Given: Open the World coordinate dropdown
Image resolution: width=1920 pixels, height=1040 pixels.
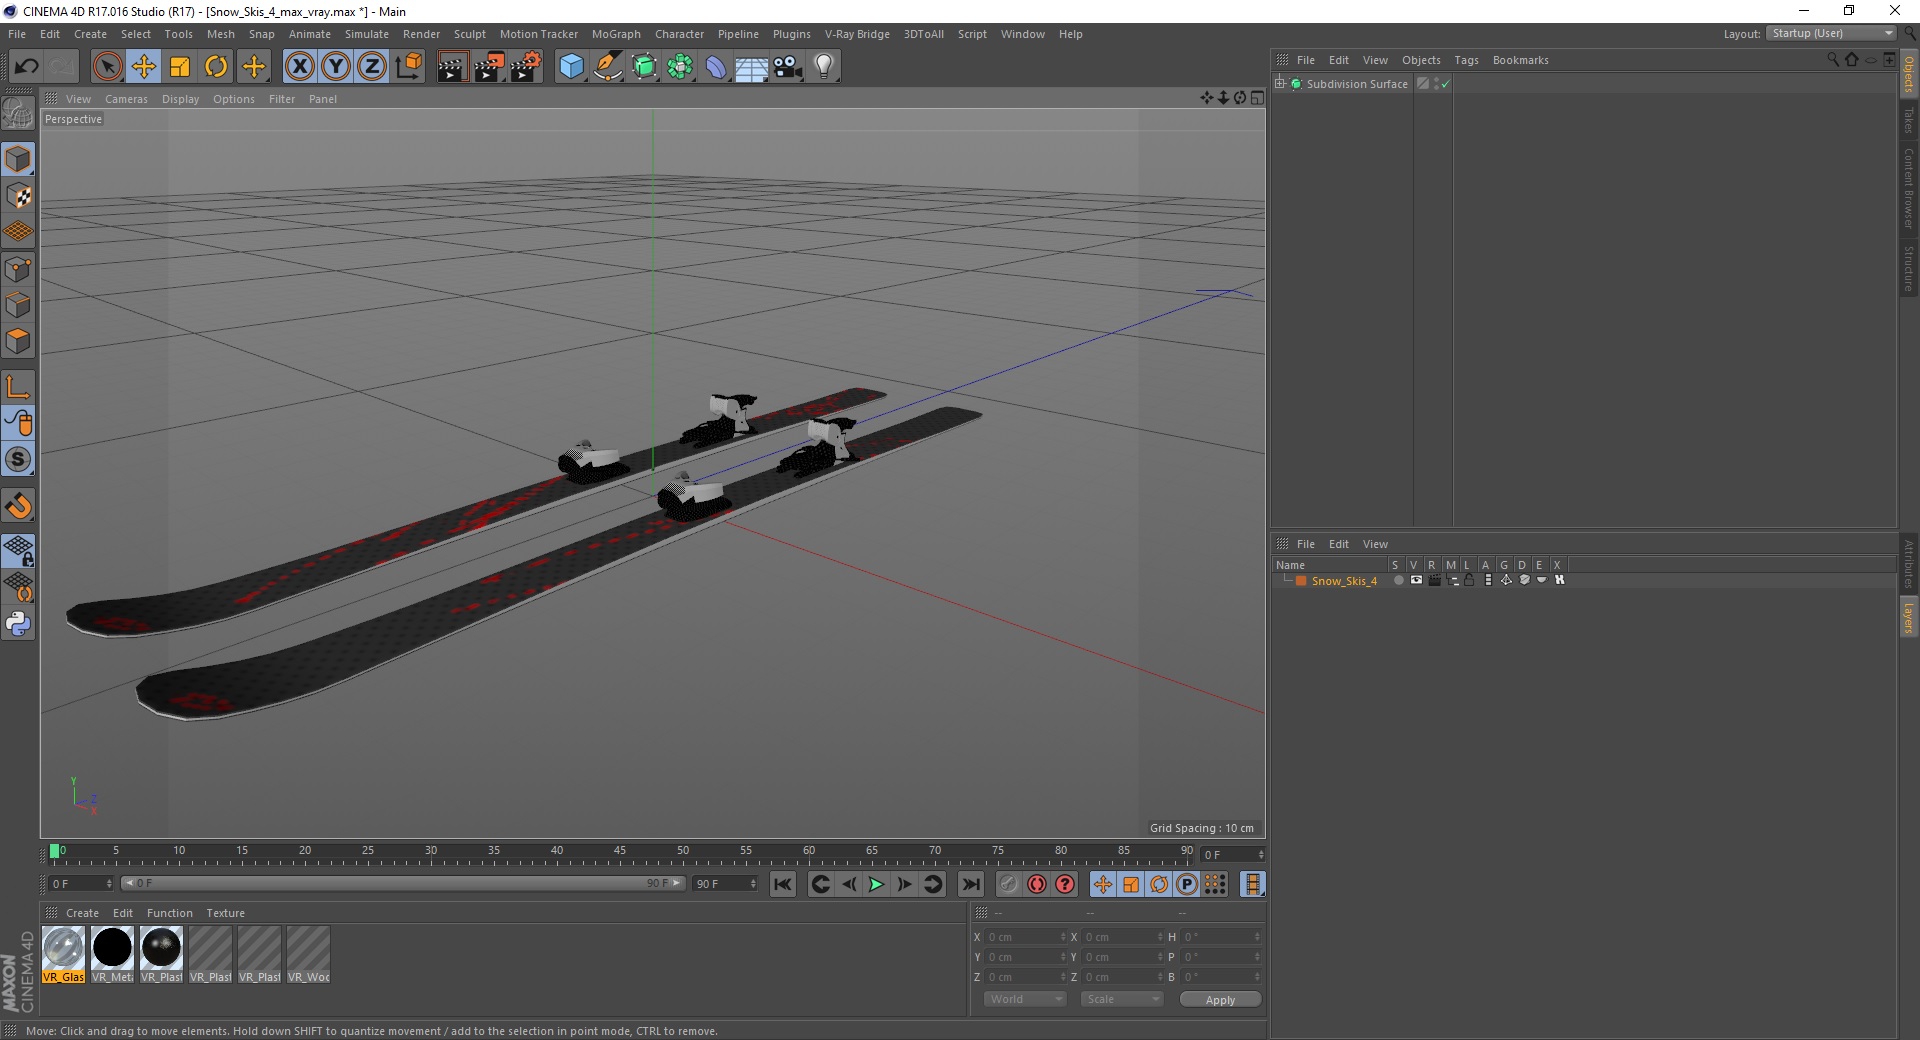Looking at the screenshot, I should tap(1025, 999).
